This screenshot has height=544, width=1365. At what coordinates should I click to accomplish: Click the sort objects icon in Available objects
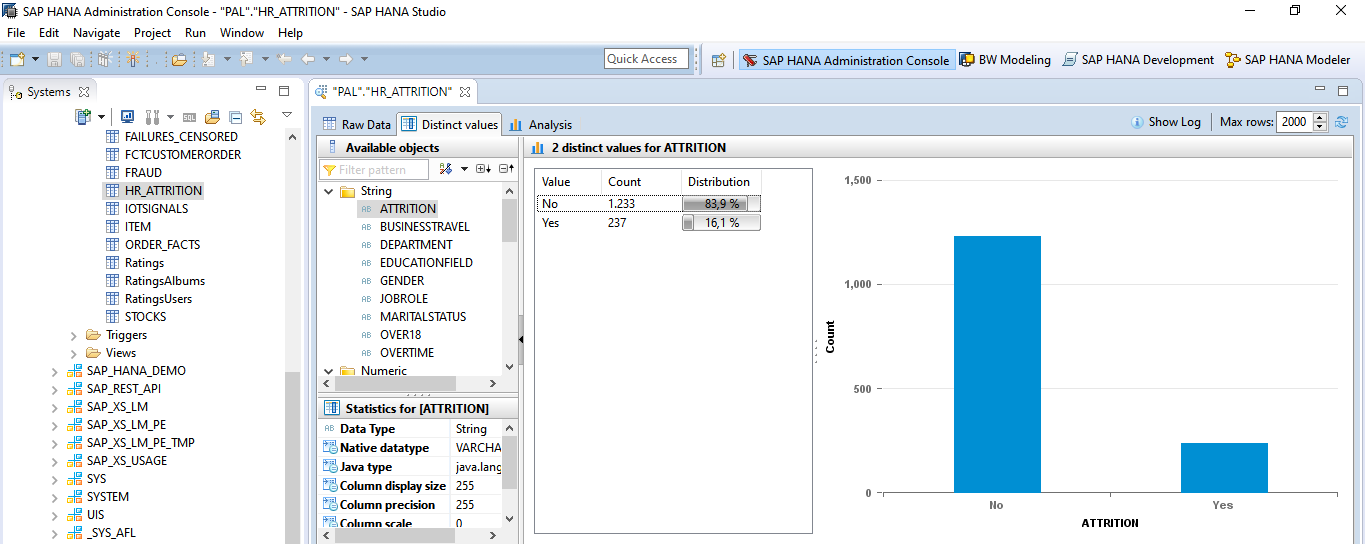446,169
